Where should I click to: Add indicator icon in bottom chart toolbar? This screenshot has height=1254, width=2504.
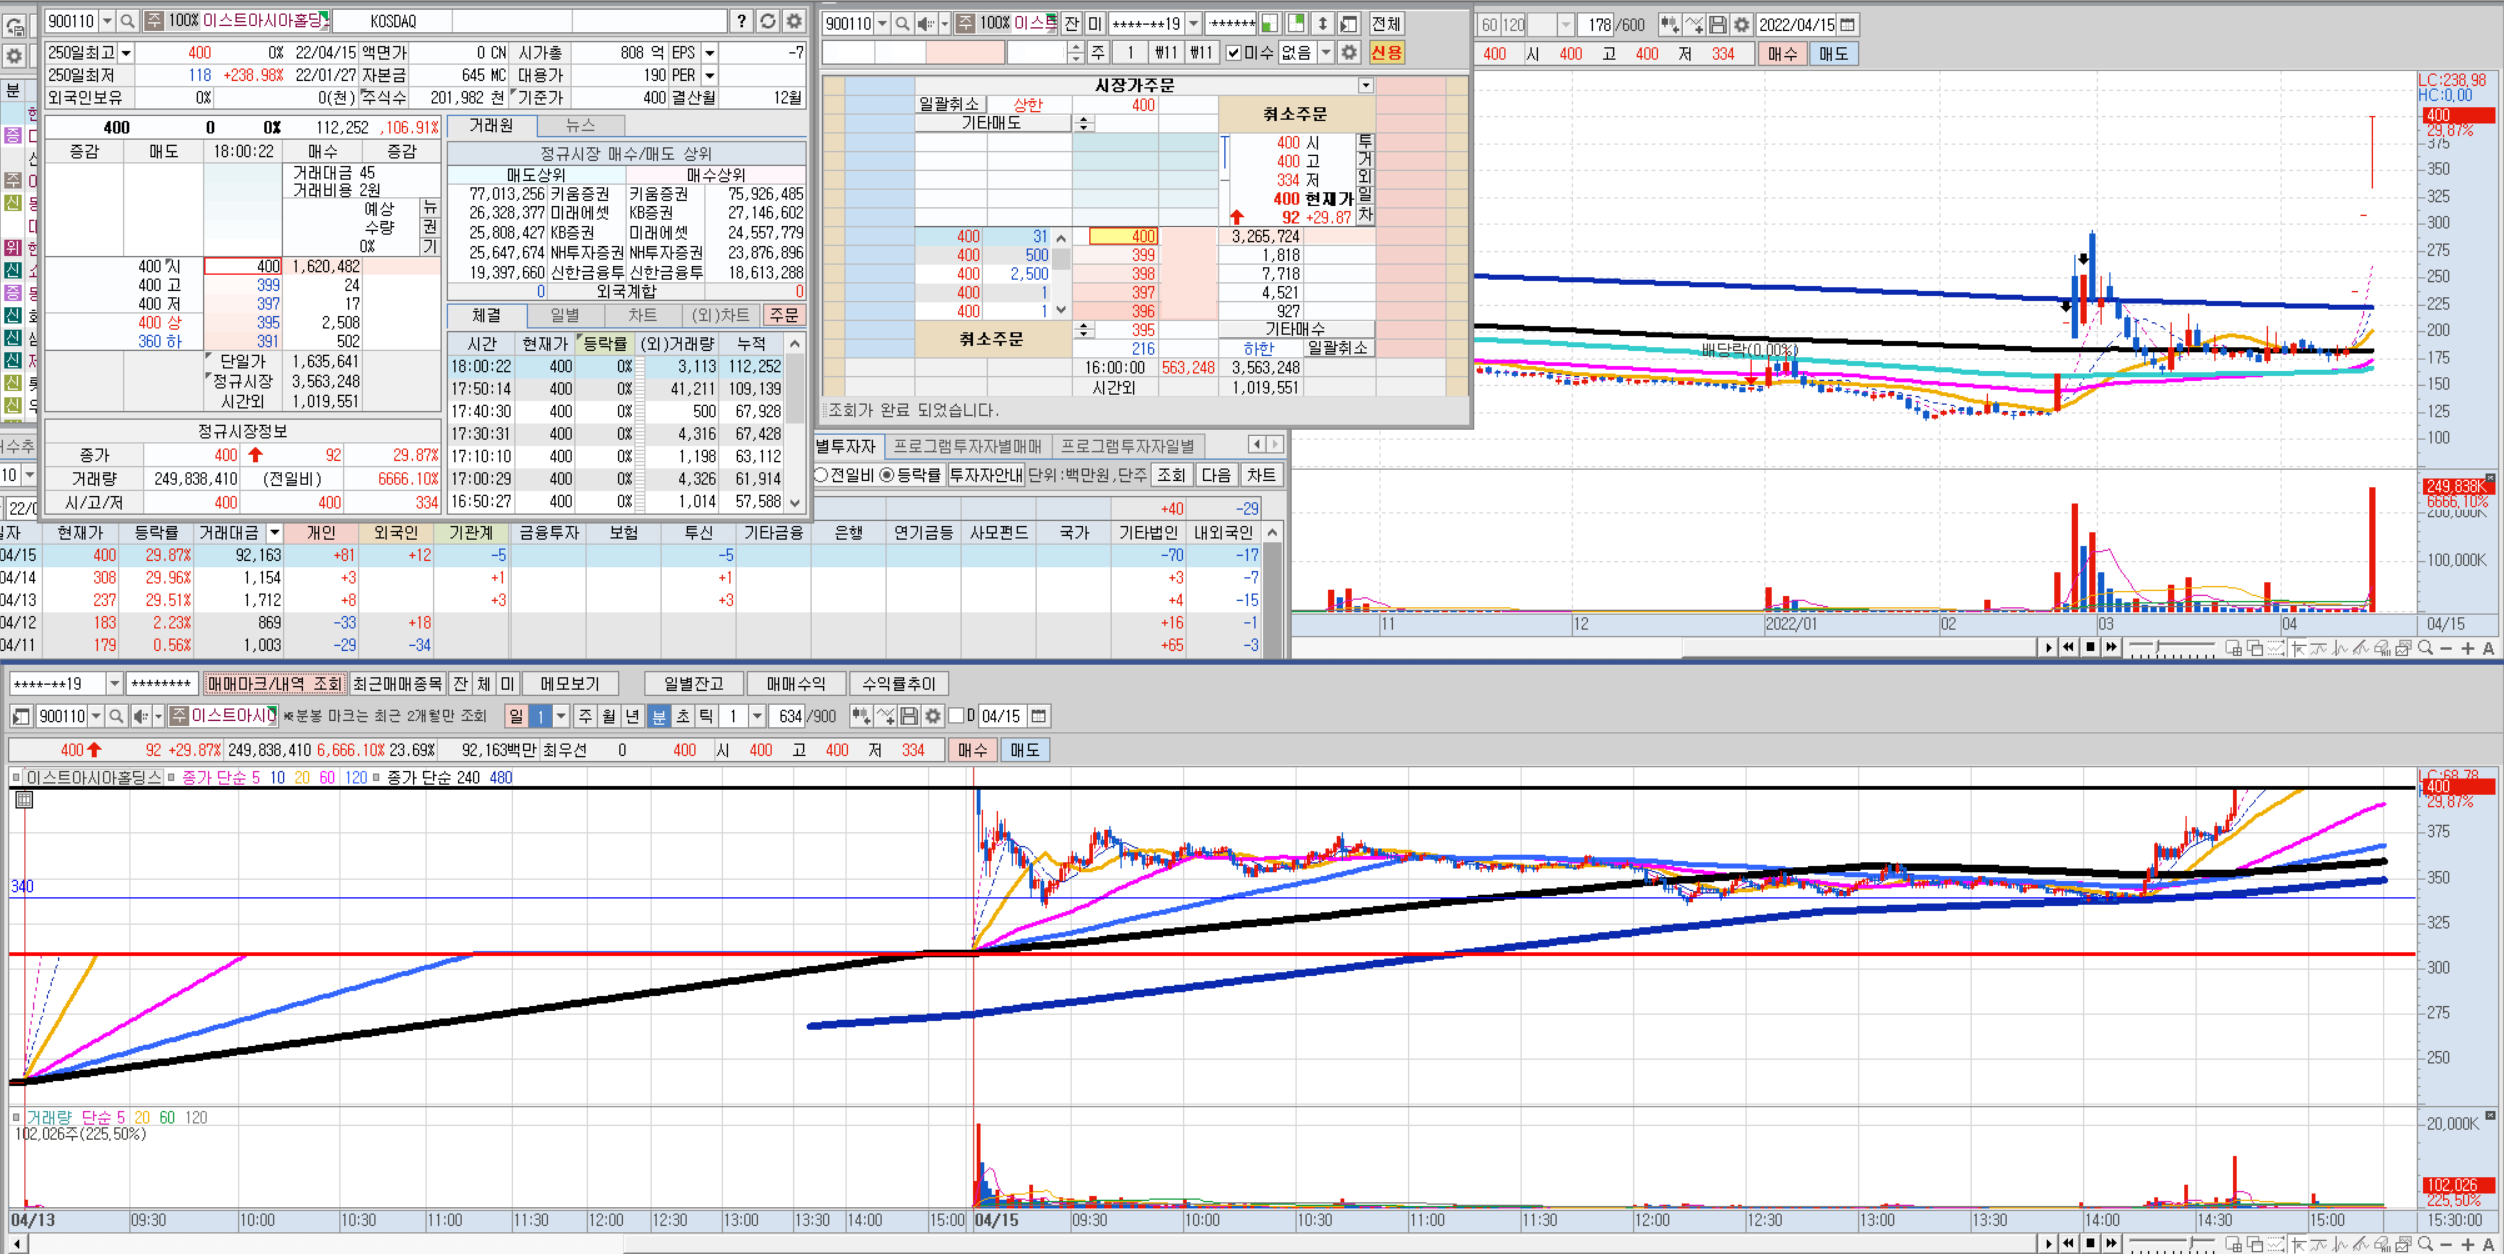click(860, 716)
